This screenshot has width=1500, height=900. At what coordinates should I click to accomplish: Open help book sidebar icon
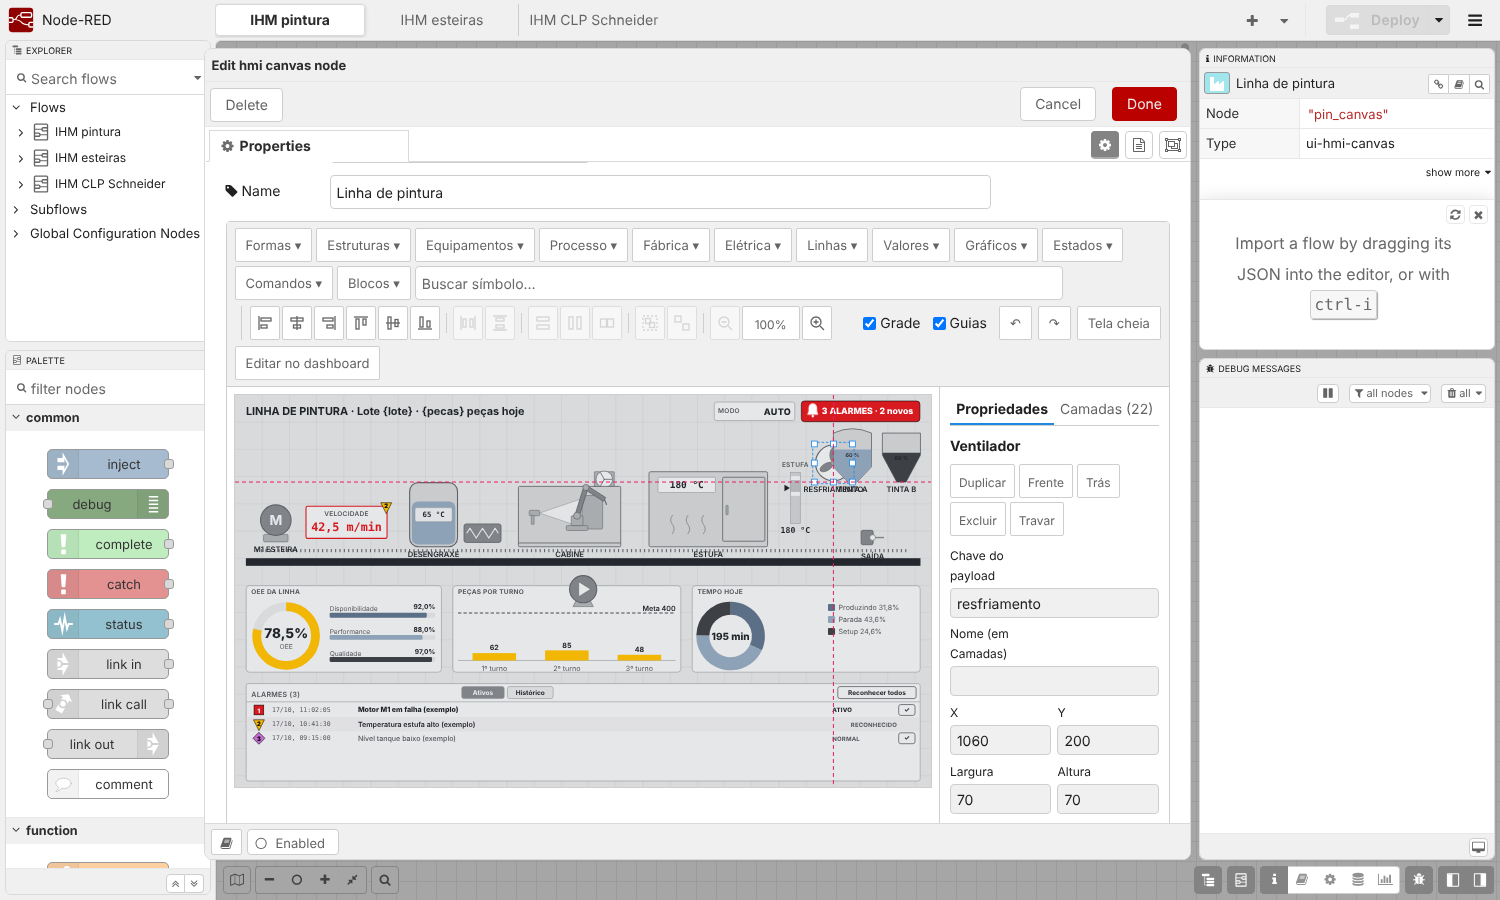pyautogui.click(x=1301, y=880)
